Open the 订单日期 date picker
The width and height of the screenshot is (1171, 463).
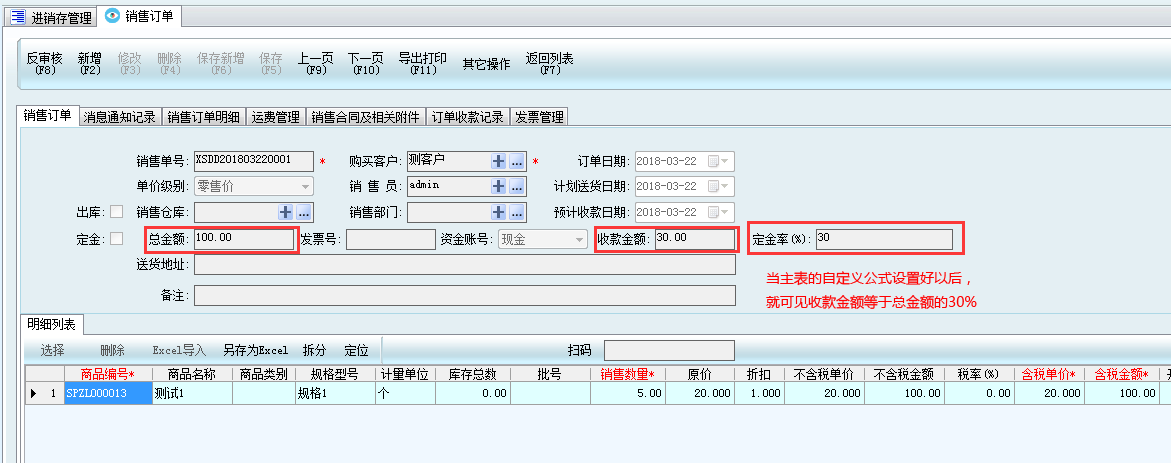tap(719, 161)
